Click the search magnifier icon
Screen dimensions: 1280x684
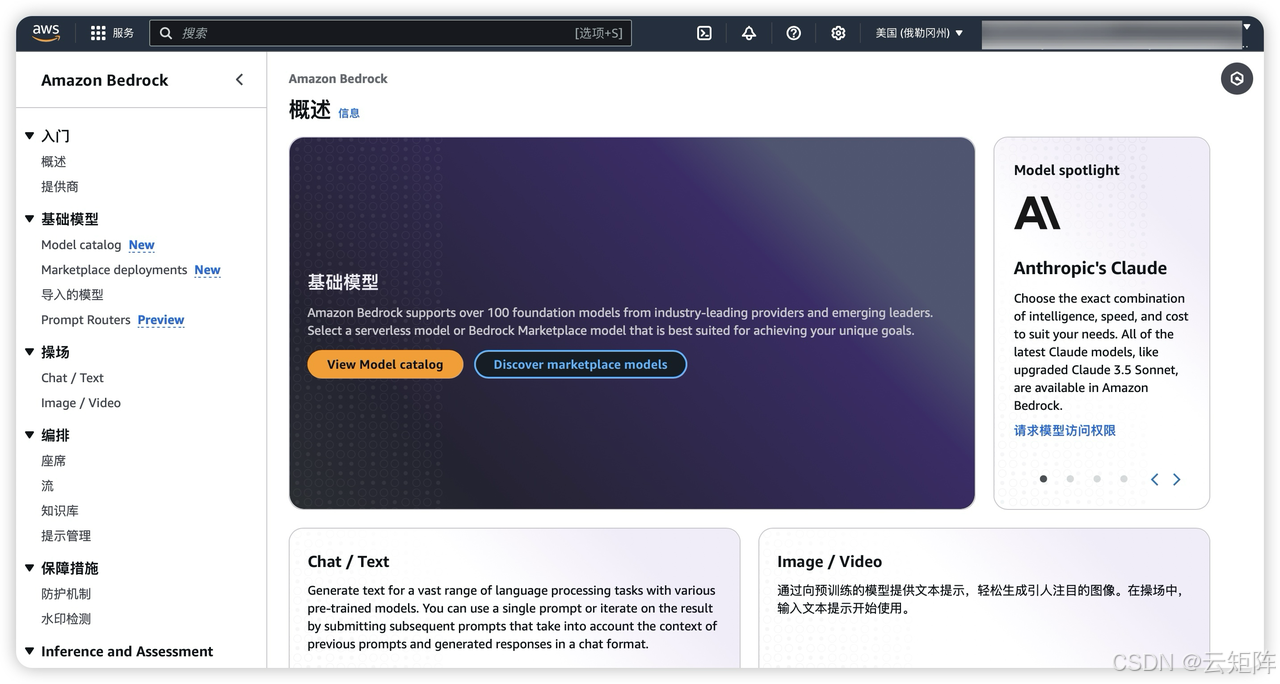point(166,33)
